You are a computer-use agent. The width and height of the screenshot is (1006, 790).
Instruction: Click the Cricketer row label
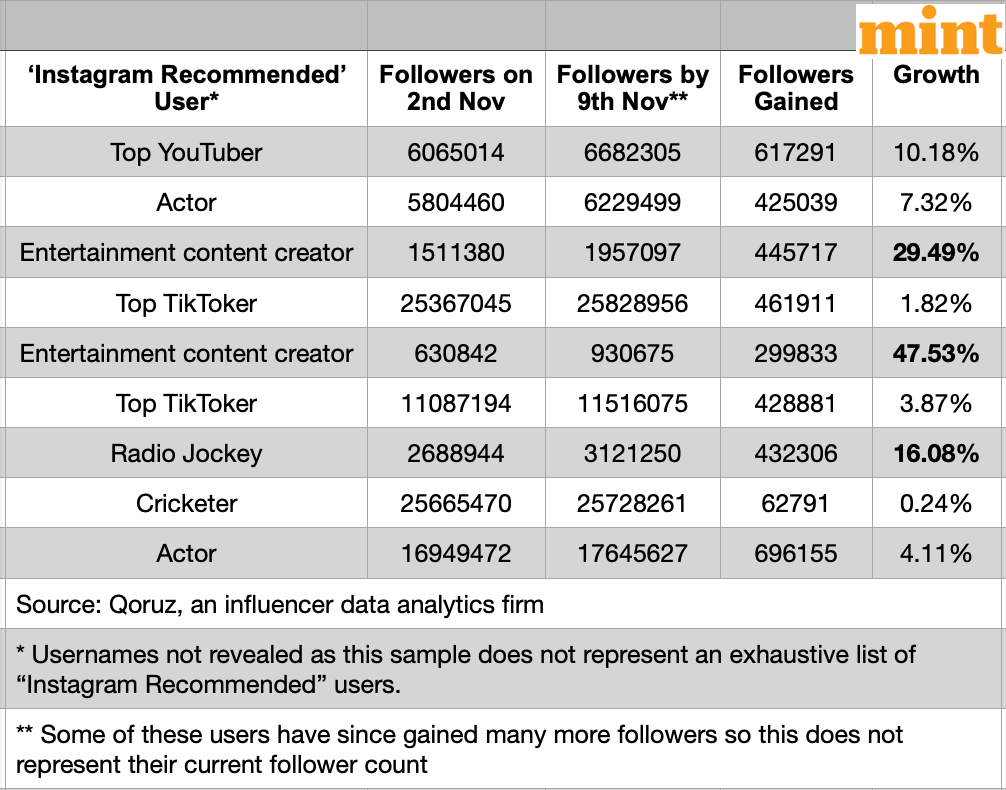[x=187, y=503]
